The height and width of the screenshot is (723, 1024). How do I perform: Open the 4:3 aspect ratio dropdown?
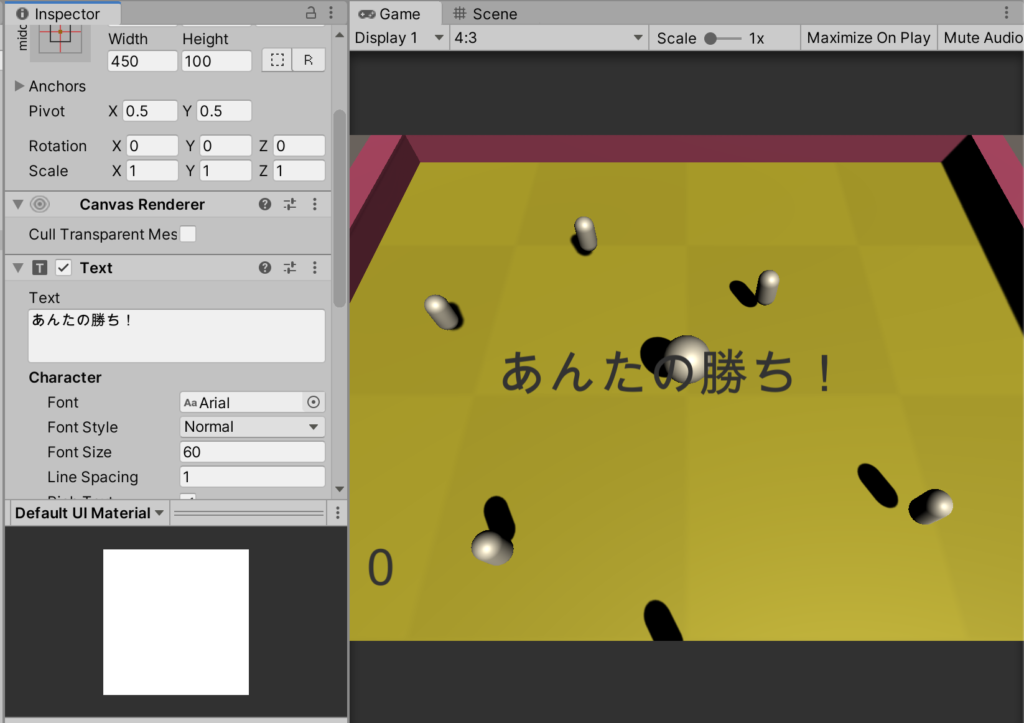click(x=549, y=38)
